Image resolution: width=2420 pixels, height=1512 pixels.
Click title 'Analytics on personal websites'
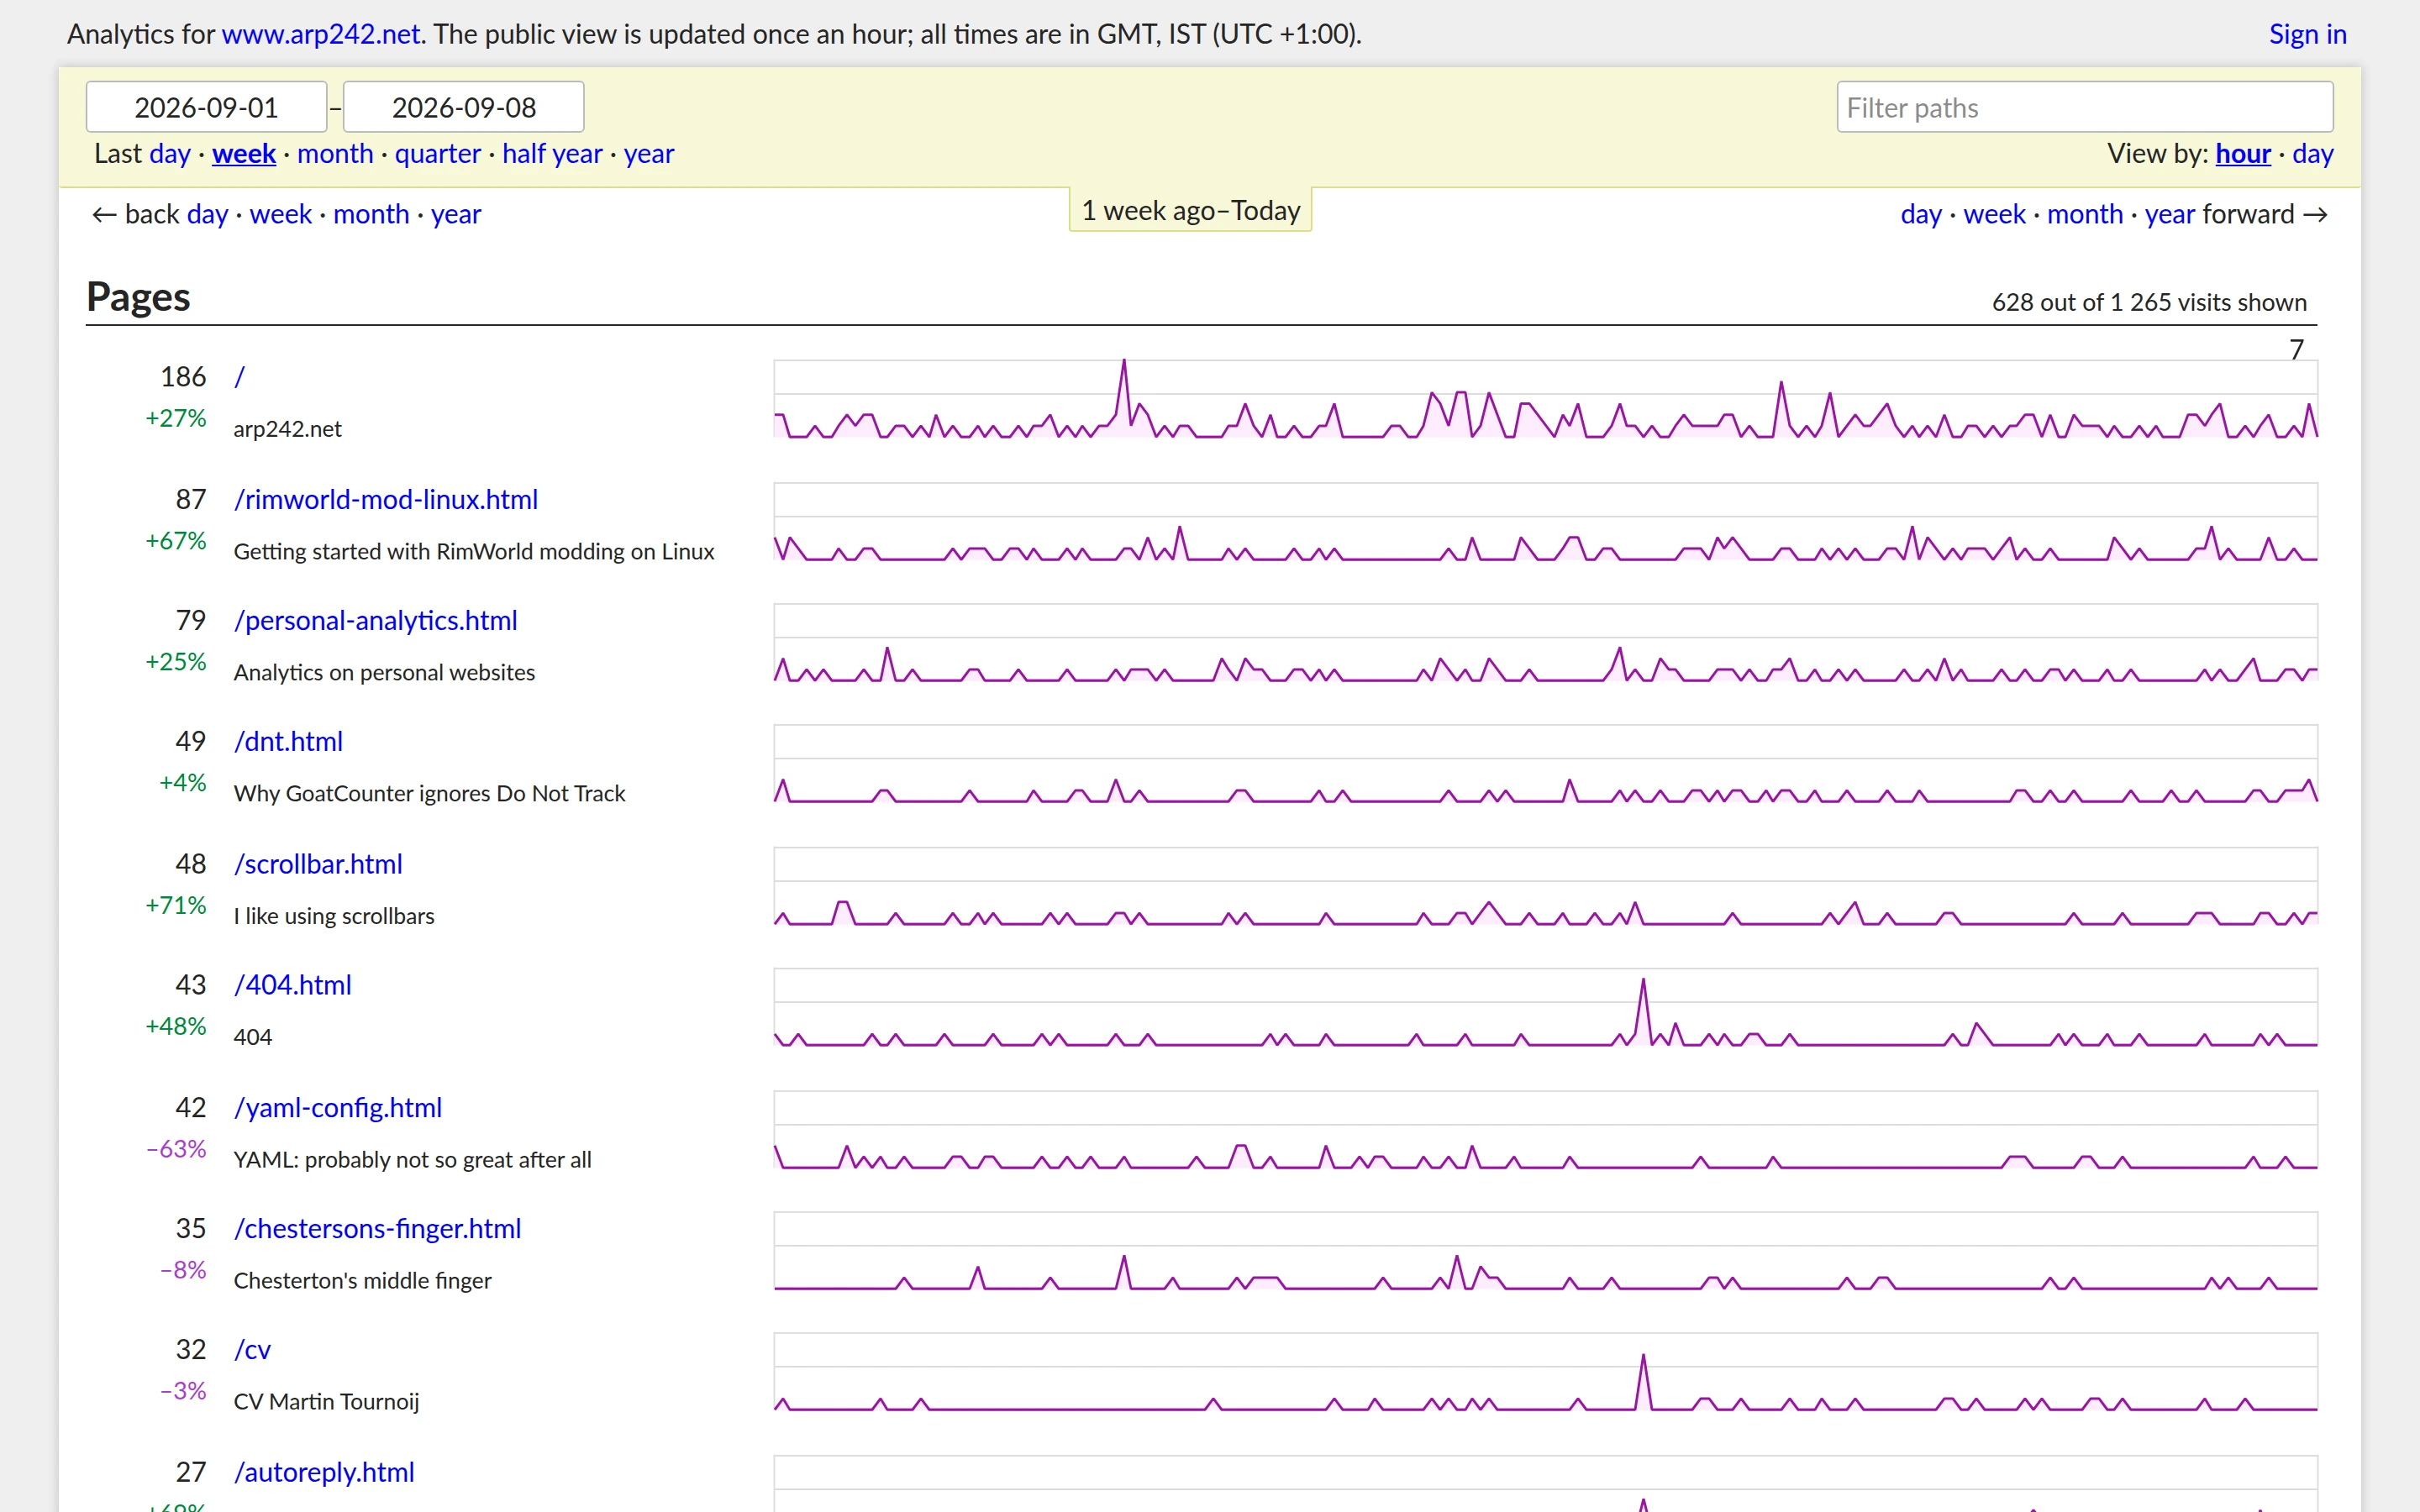(x=384, y=673)
